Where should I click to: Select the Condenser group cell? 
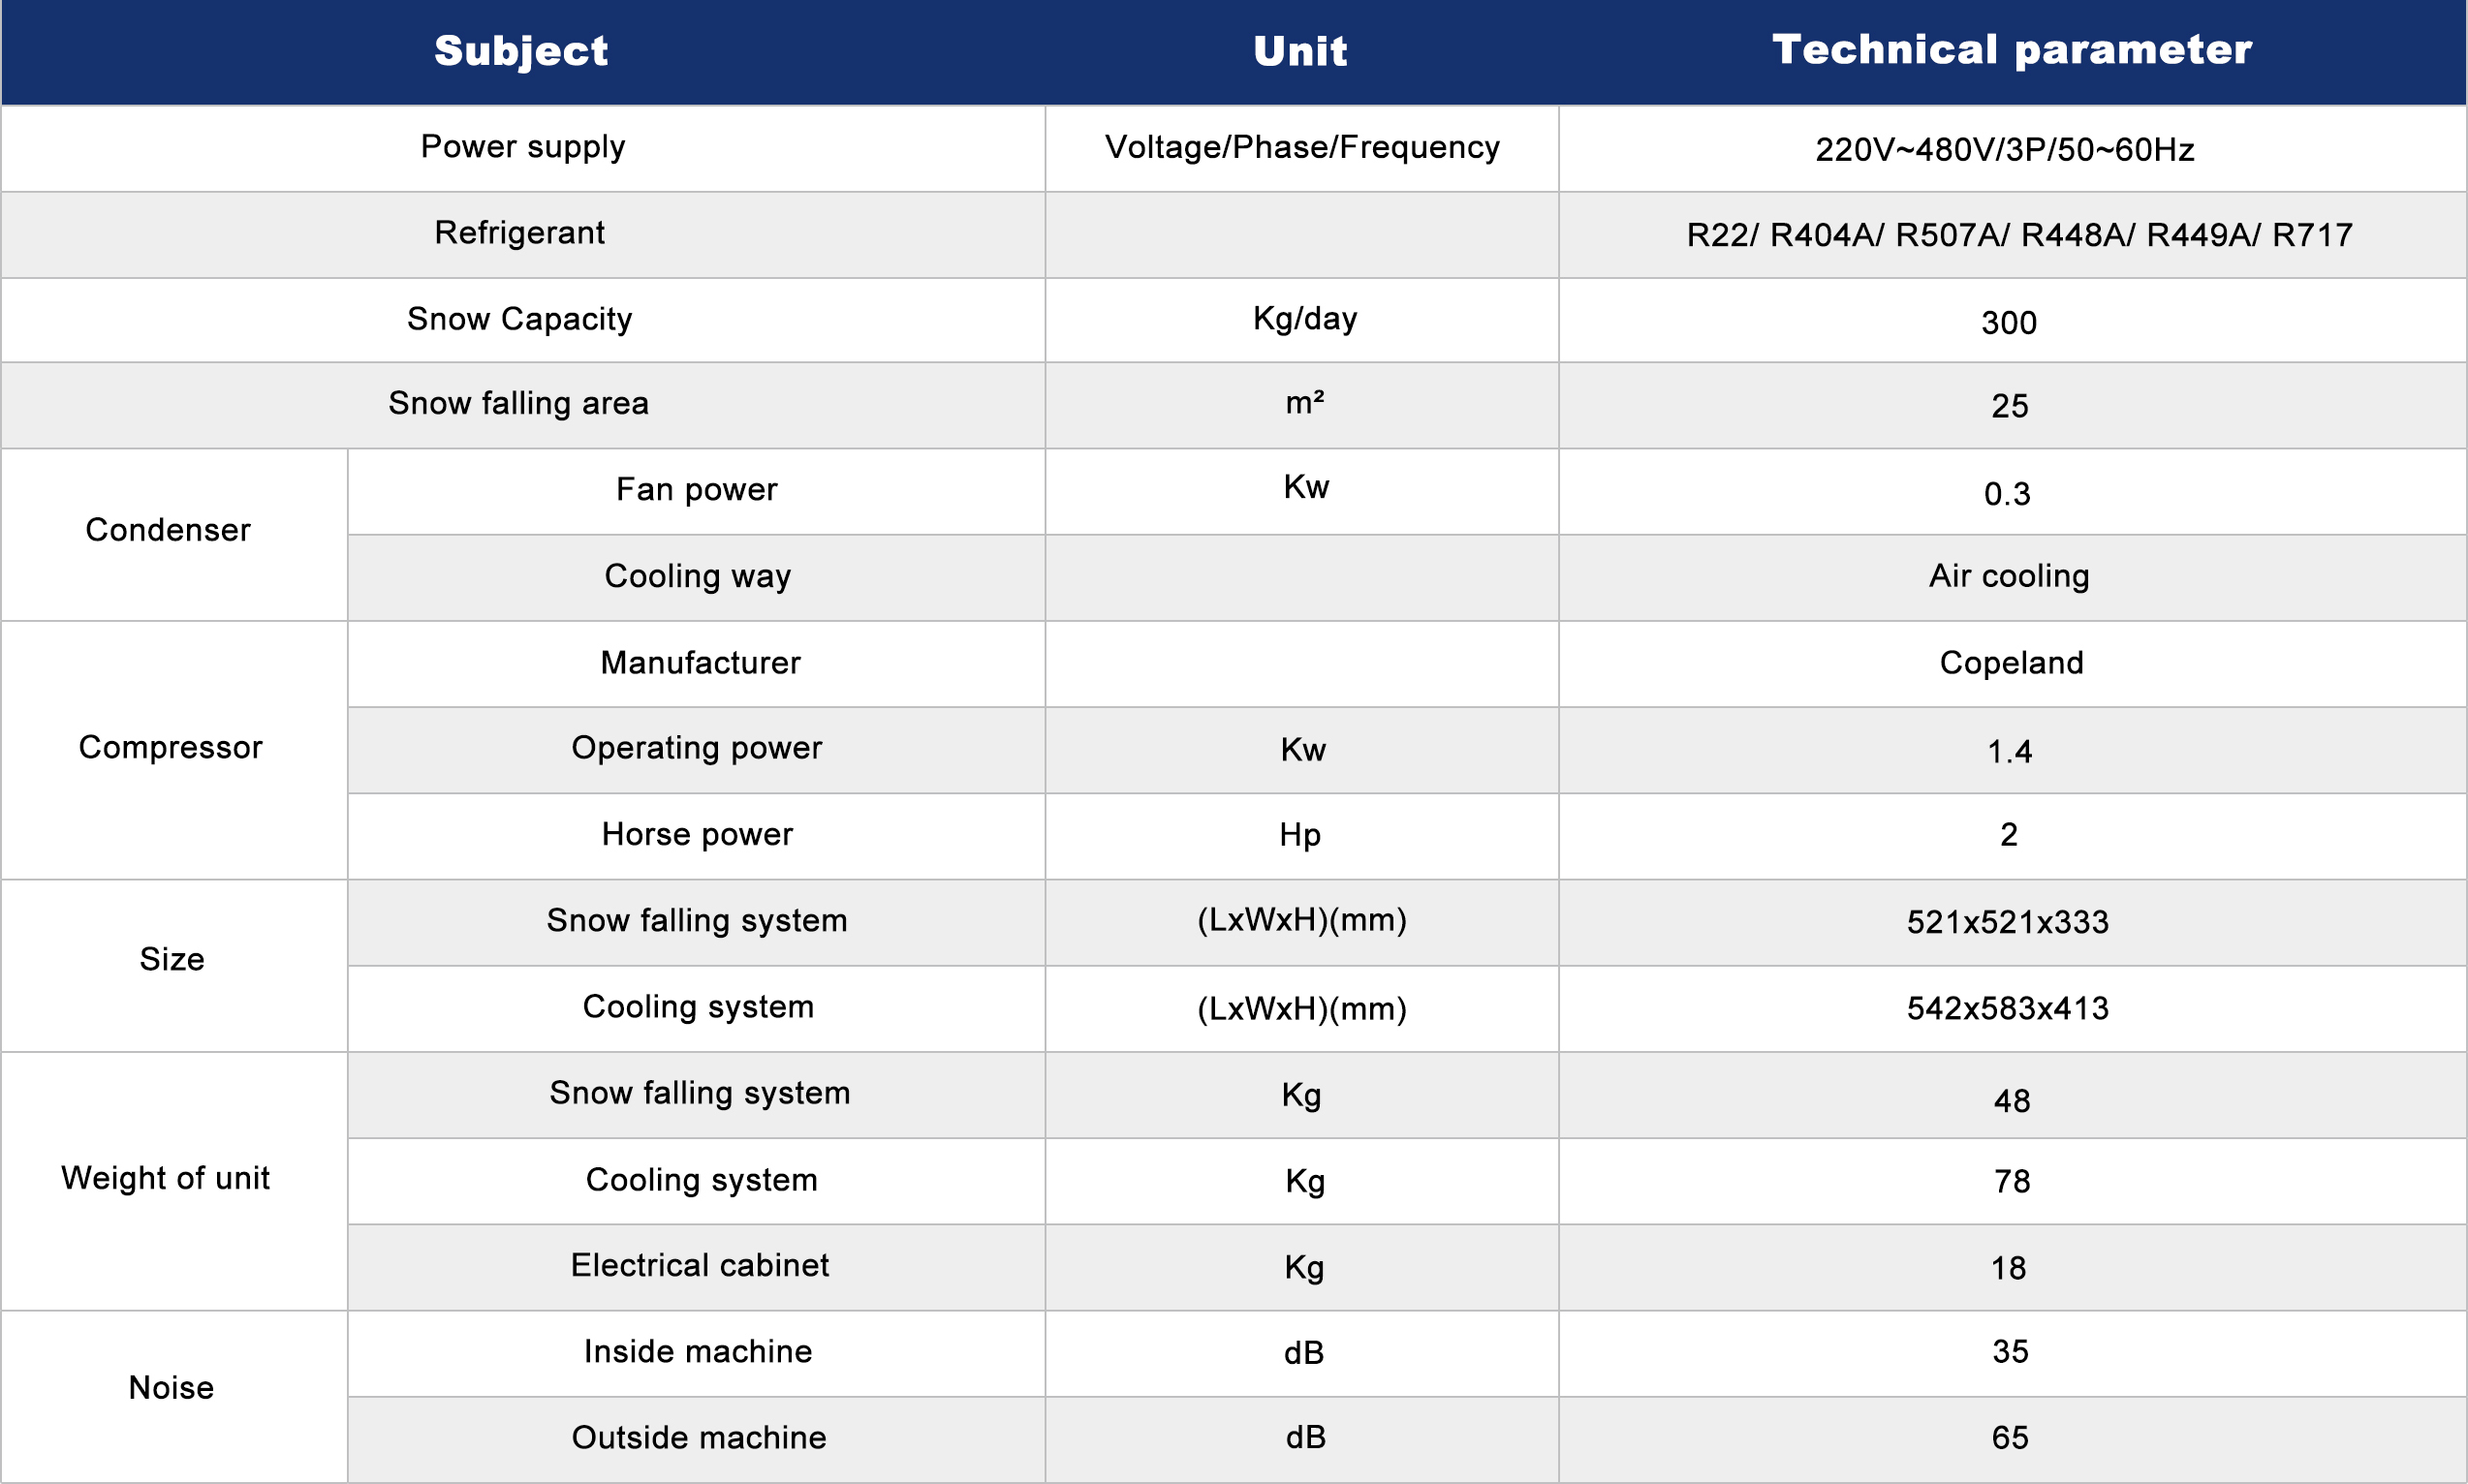point(168,530)
